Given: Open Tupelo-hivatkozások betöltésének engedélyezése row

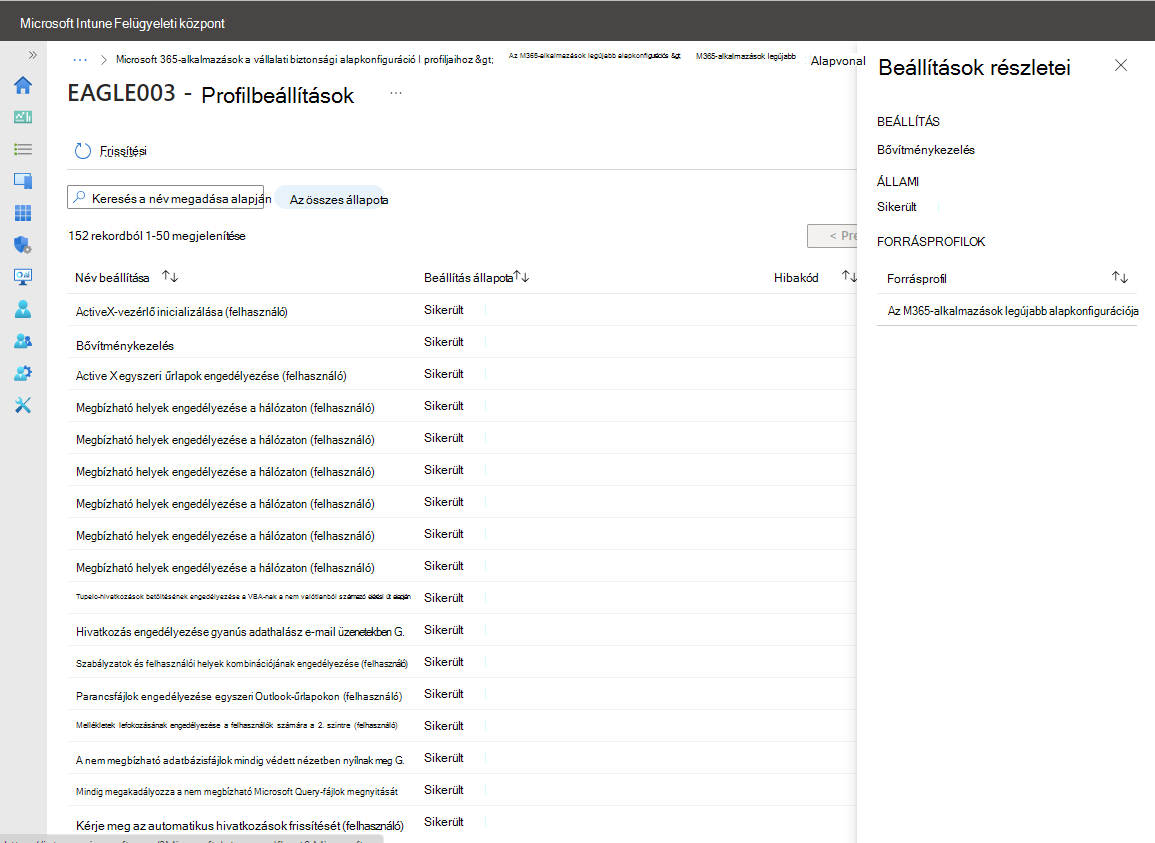Looking at the screenshot, I should point(243,597).
